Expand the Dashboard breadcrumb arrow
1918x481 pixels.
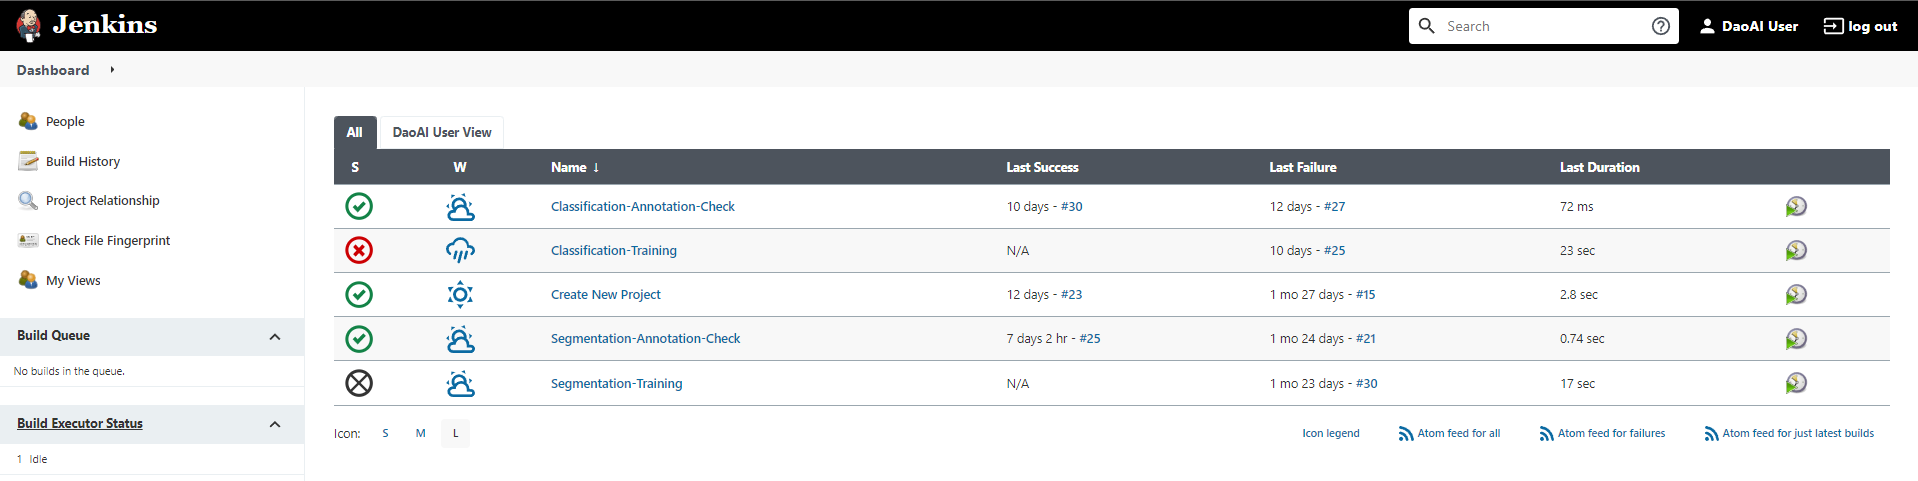(x=112, y=70)
